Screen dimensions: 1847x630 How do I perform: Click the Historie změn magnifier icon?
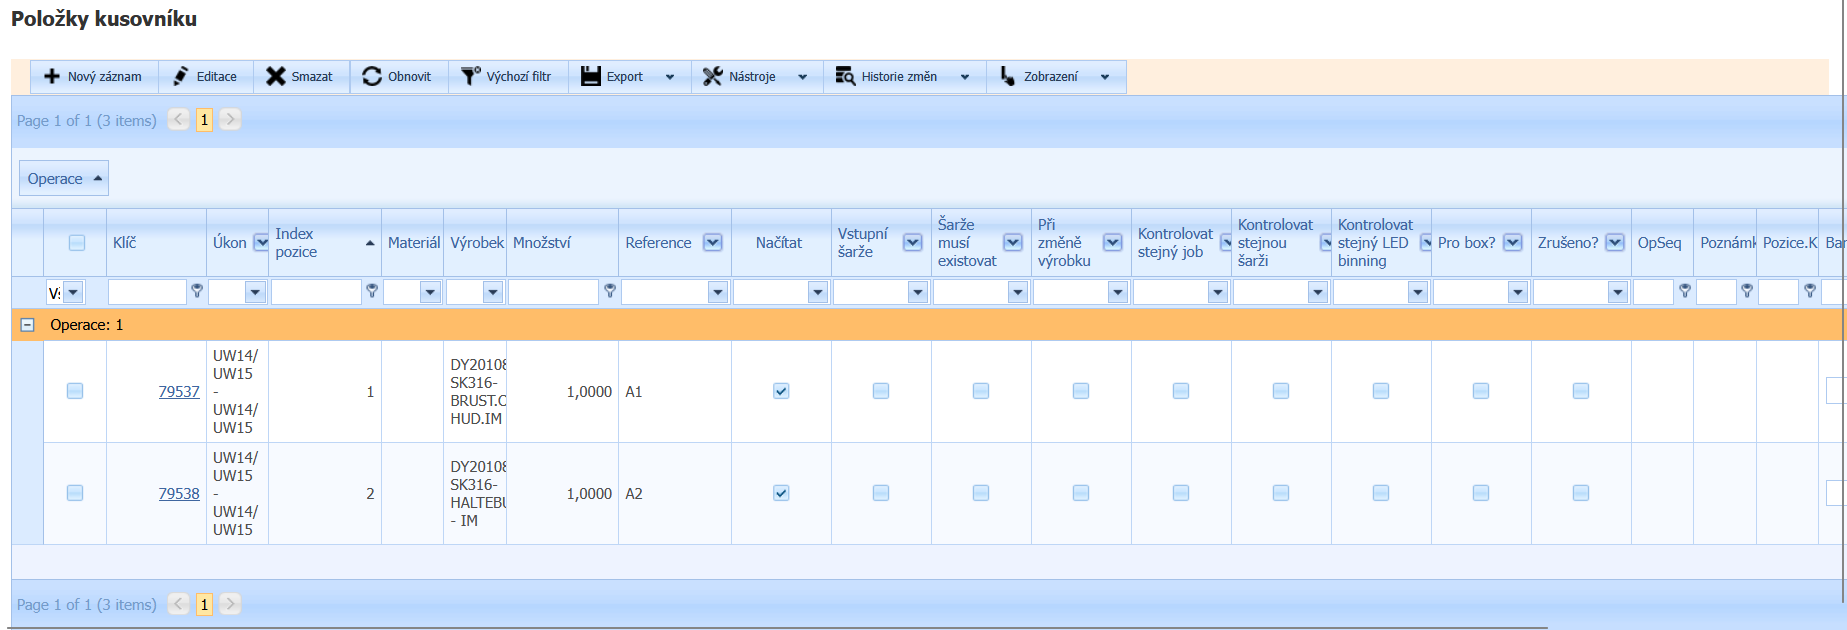tap(845, 77)
